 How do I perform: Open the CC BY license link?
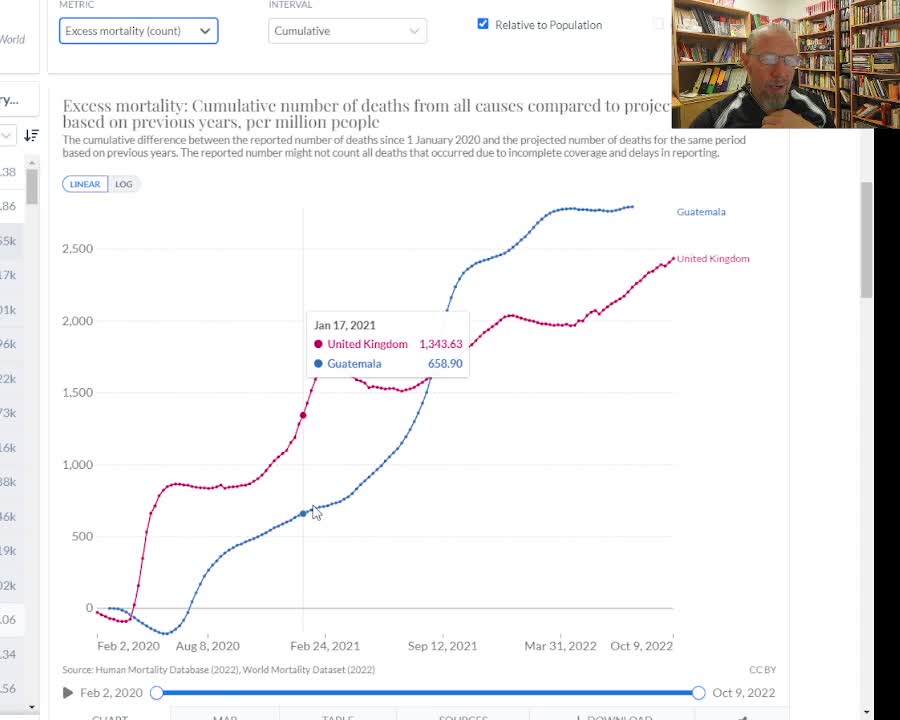tap(762, 670)
